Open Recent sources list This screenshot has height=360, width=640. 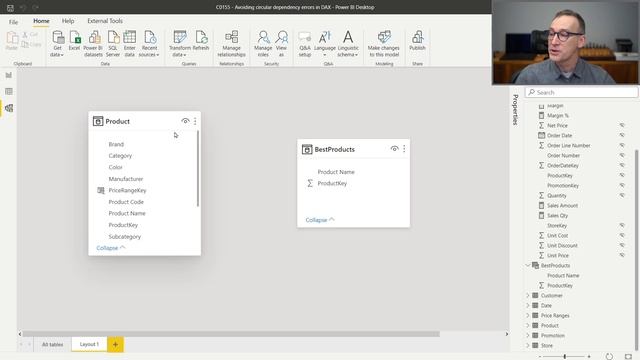[x=149, y=44]
